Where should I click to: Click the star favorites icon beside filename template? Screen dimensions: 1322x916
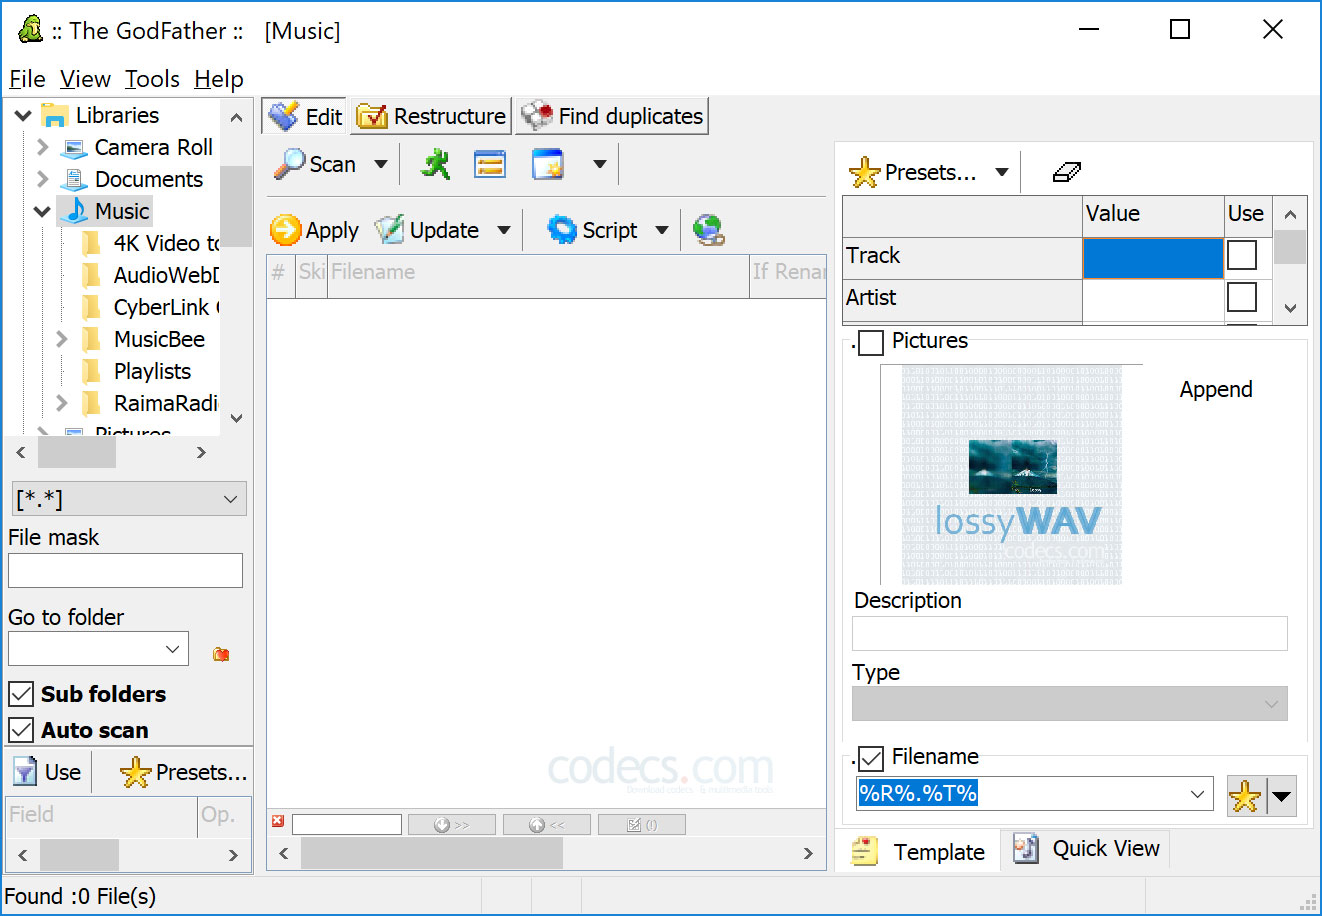[1245, 797]
